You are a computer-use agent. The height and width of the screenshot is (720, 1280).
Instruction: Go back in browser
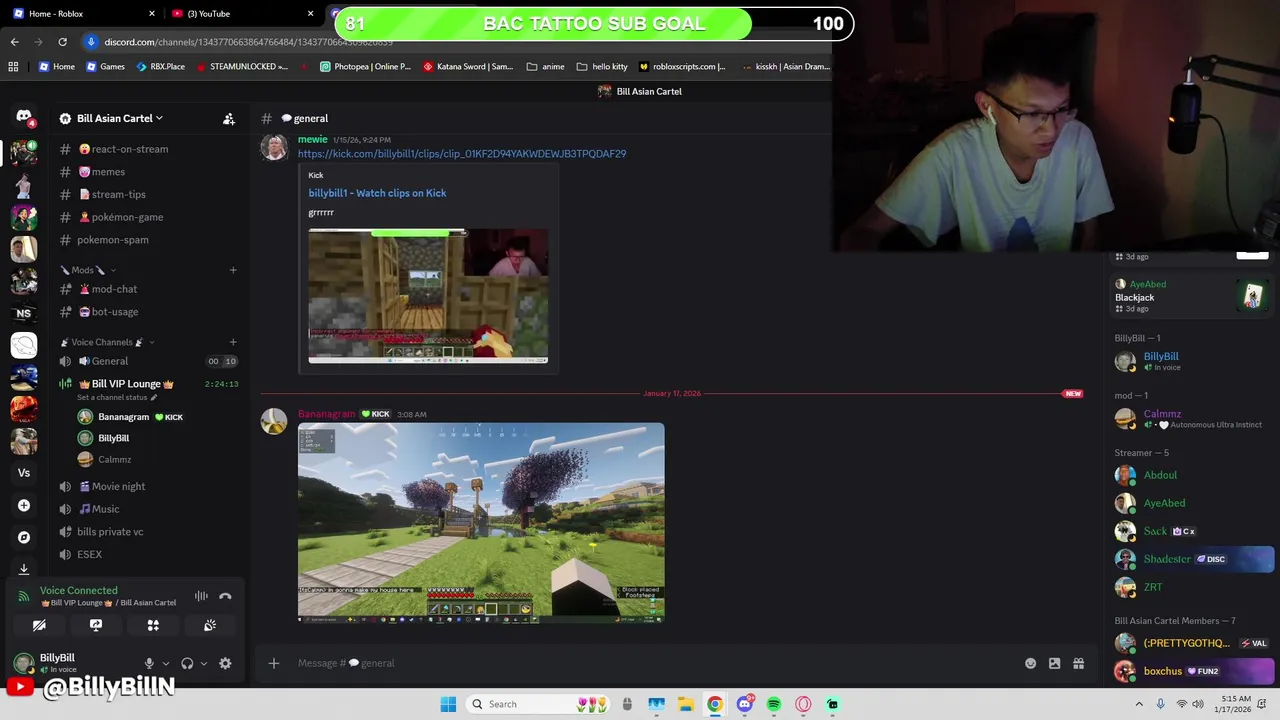click(x=14, y=42)
